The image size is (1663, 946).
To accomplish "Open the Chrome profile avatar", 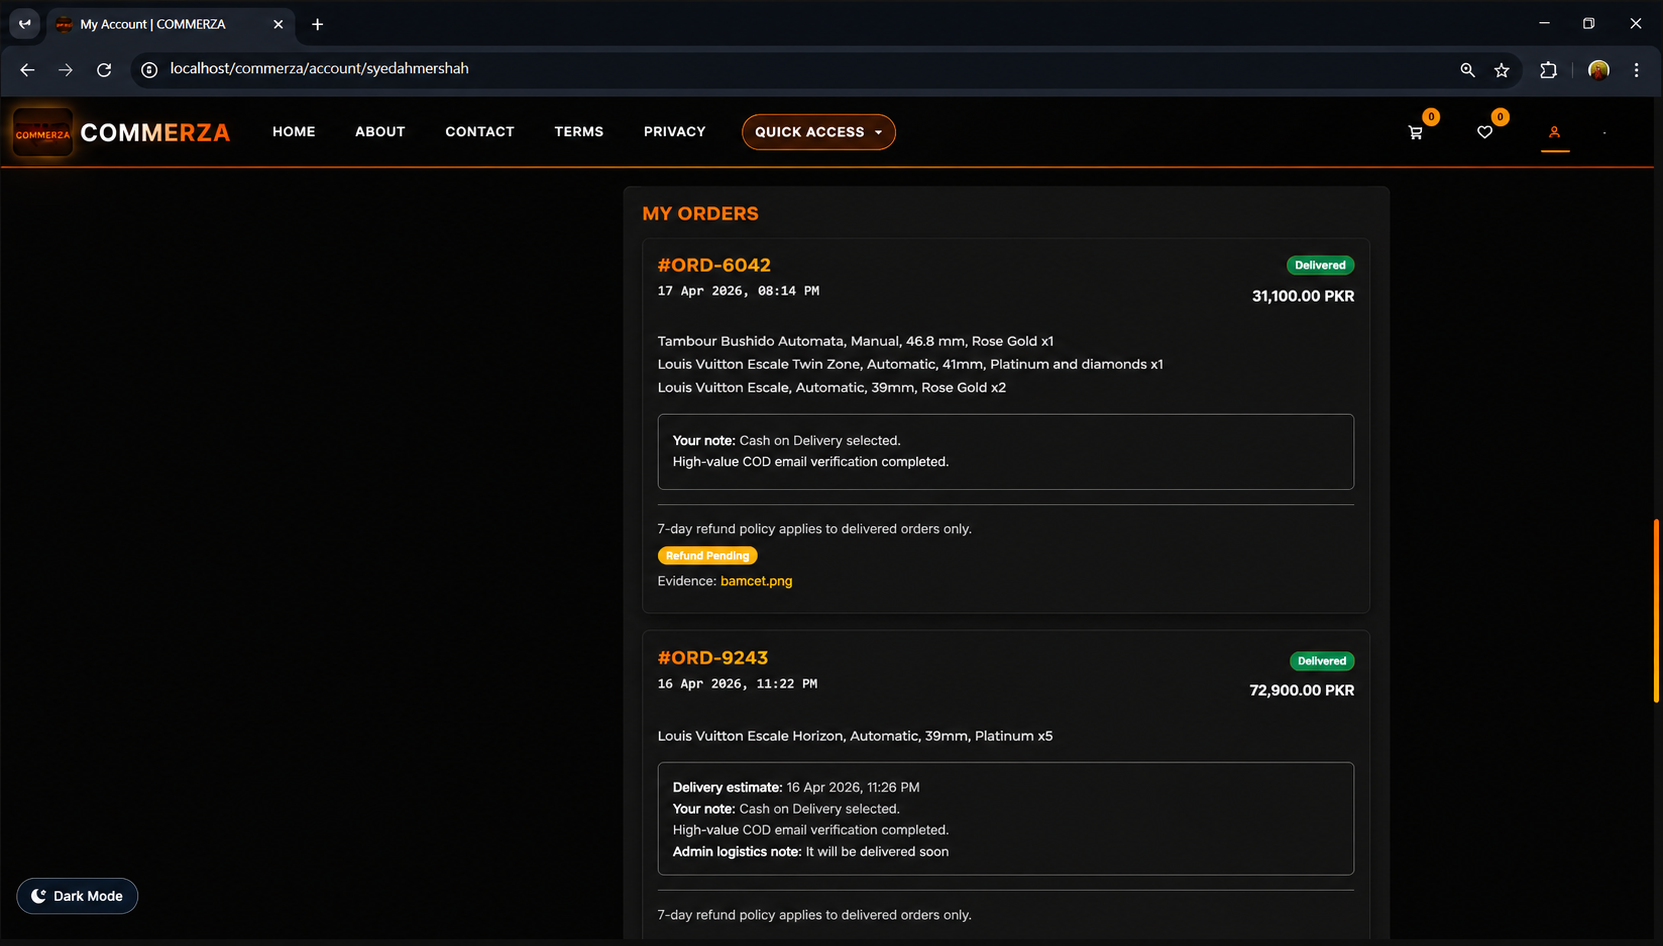I will click(1598, 69).
